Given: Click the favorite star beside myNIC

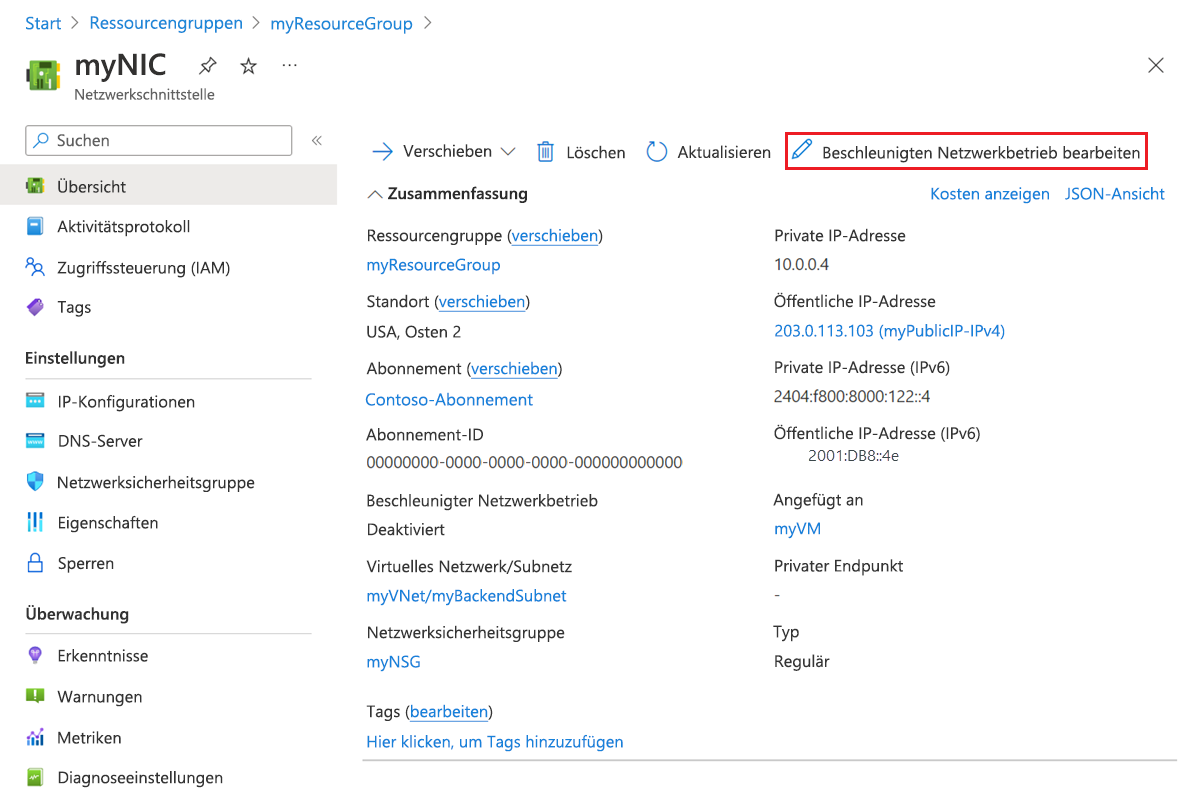Looking at the screenshot, I should pyautogui.click(x=246, y=65).
